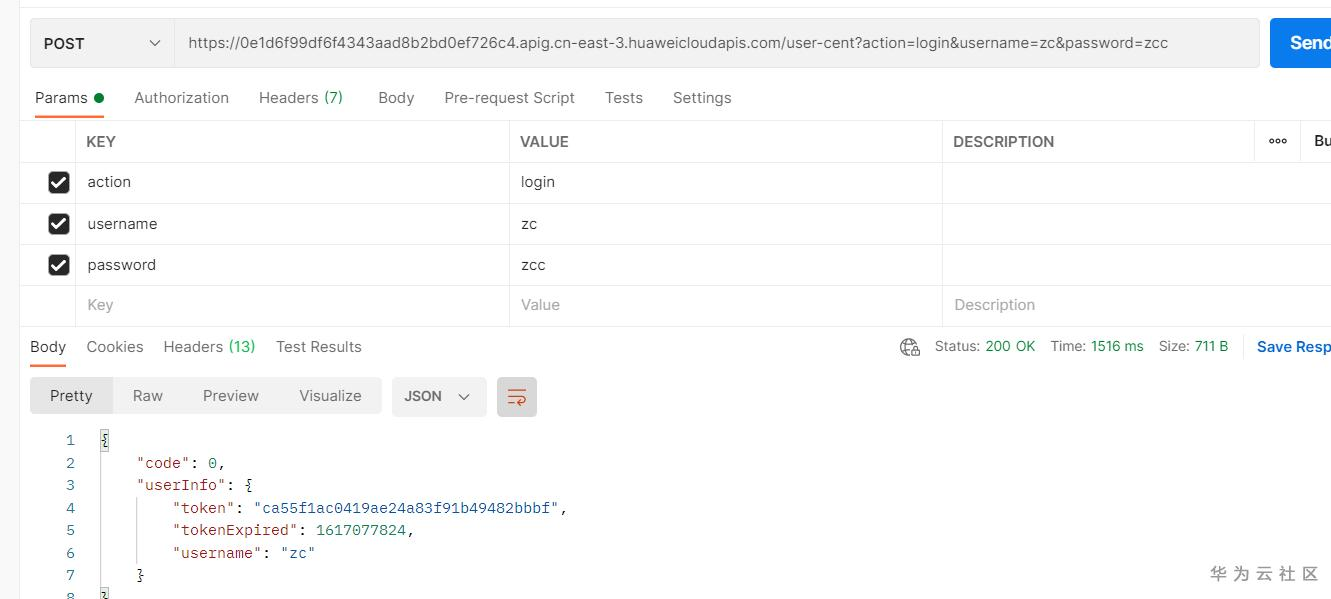Click the network globe icon
Screen dimensions: 1331x599
[909, 347]
